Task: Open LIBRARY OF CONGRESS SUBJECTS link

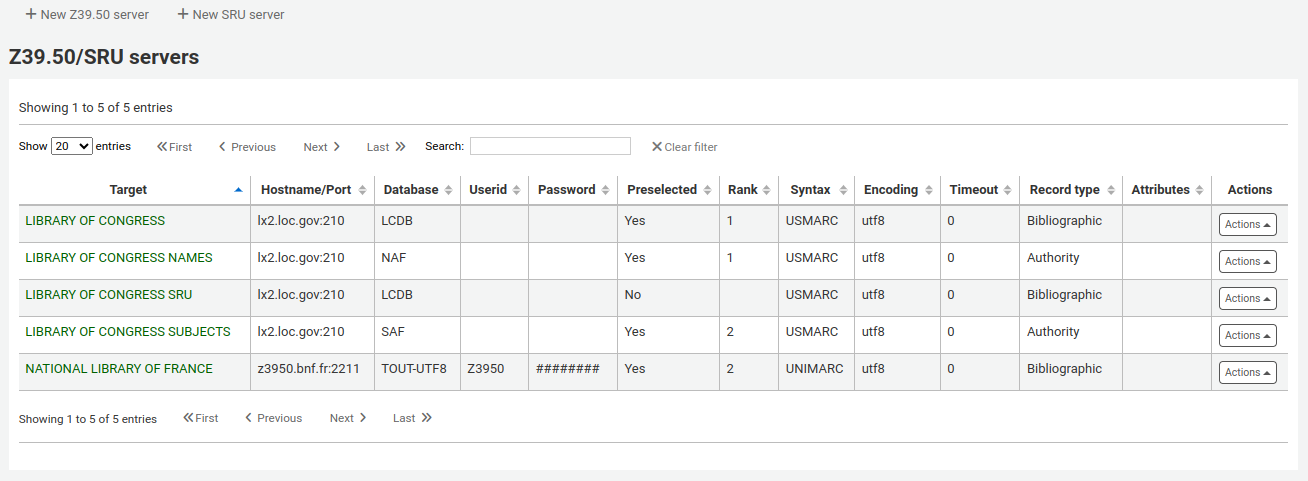Action: [x=128, y=332]
